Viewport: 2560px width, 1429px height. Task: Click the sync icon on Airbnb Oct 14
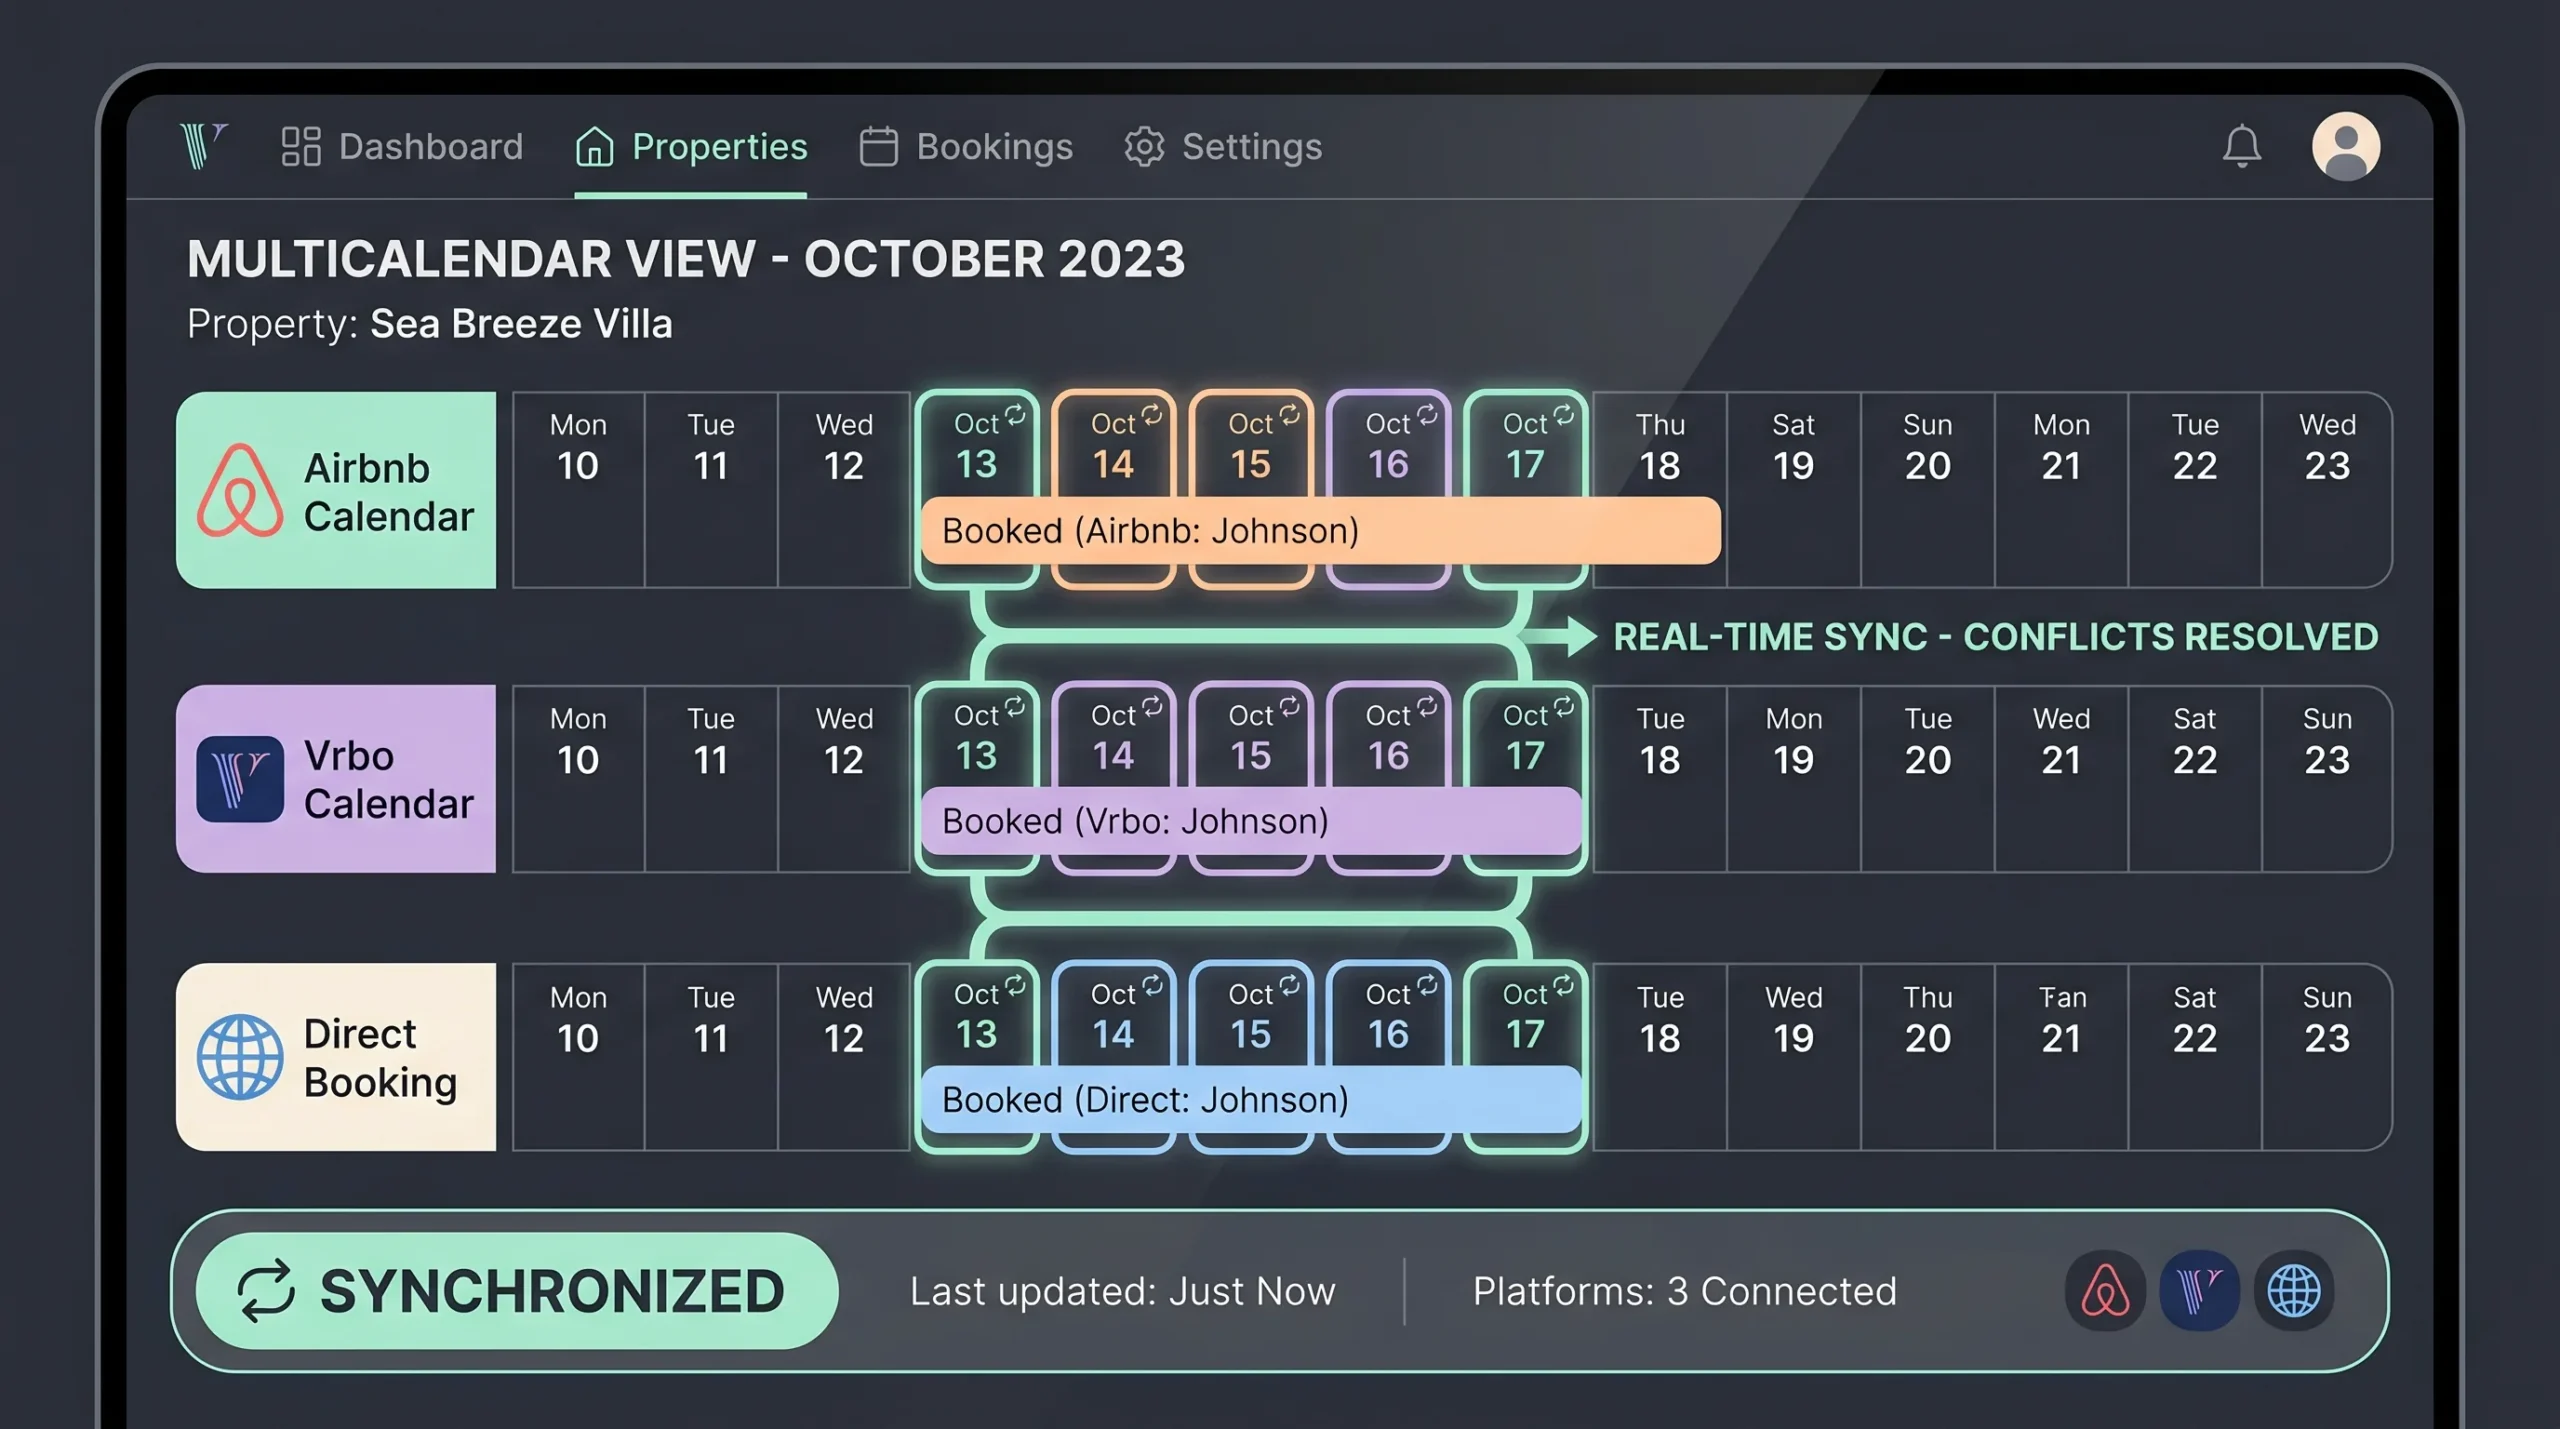1152,414
